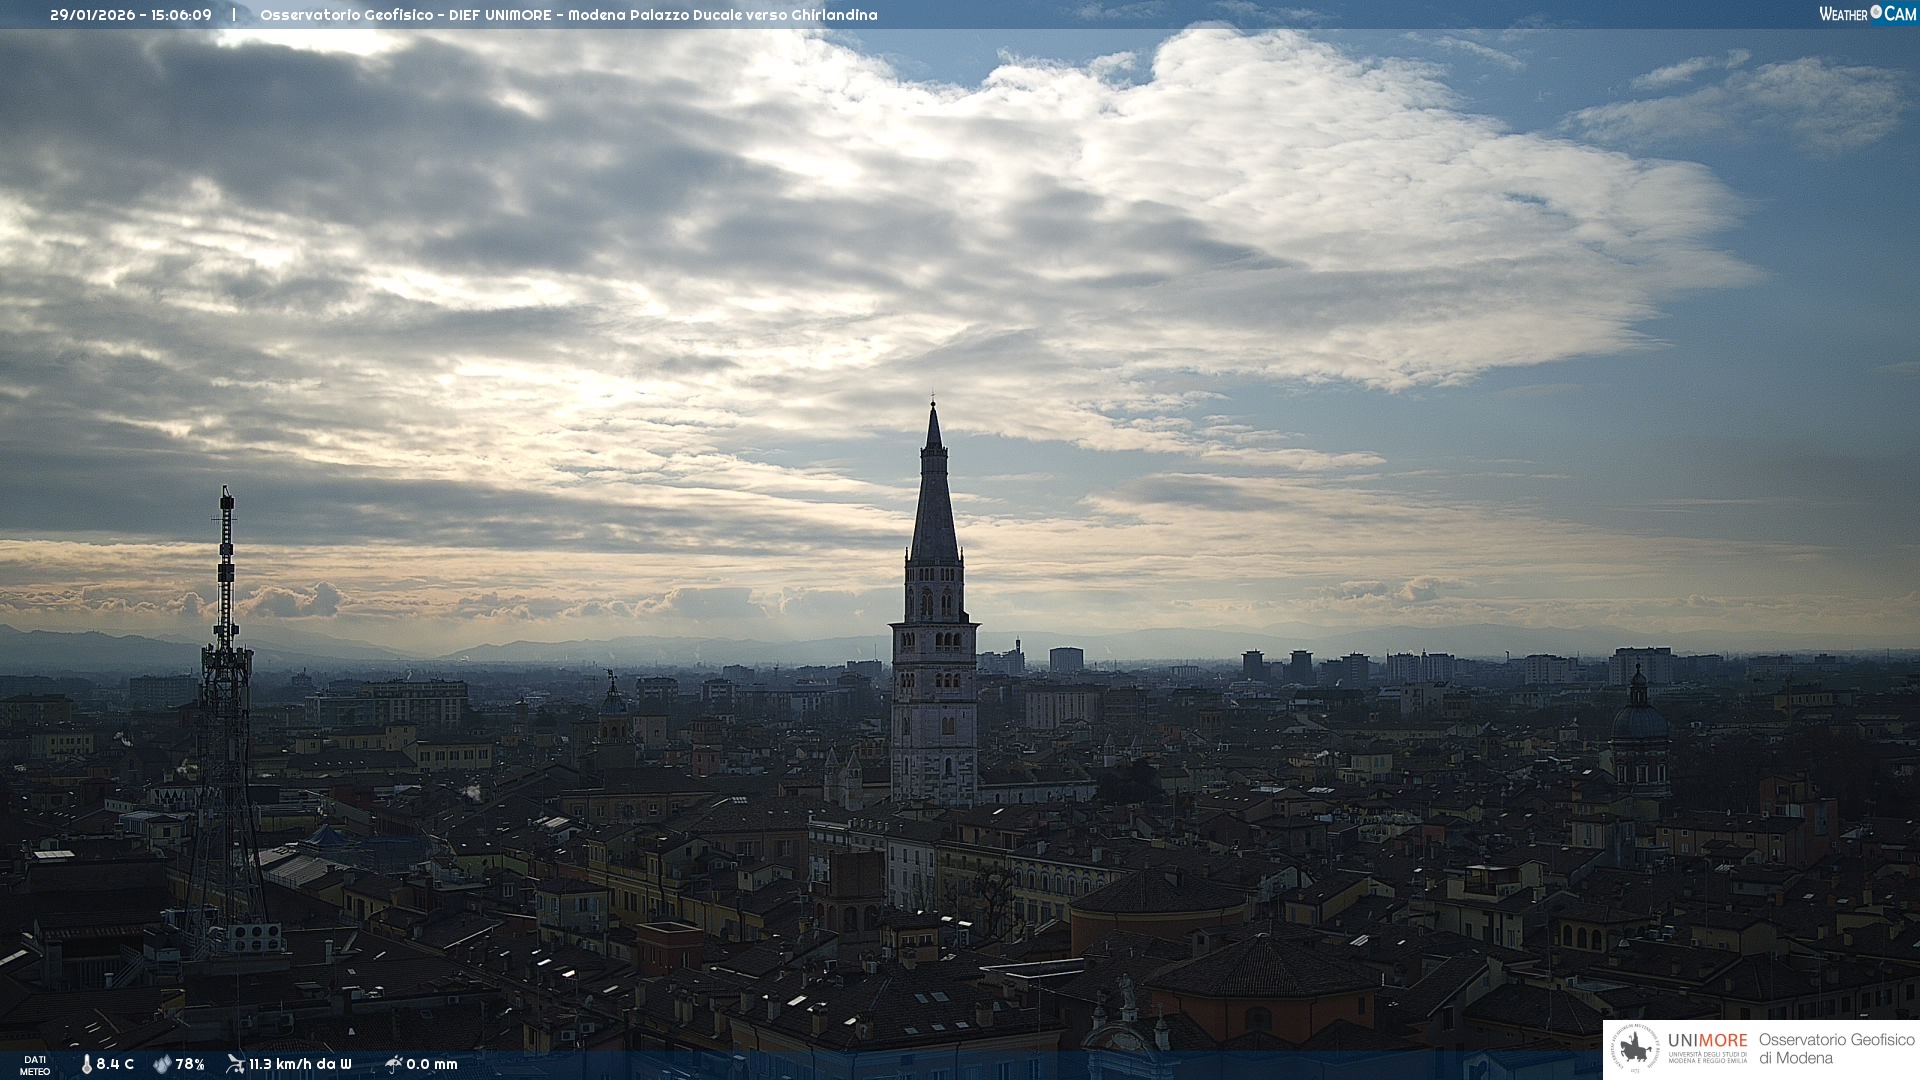Click the rain umbrella precipitation icon
Image resolution: width=1920 pixels, height=1080 pixels.
pos(393,1064)
